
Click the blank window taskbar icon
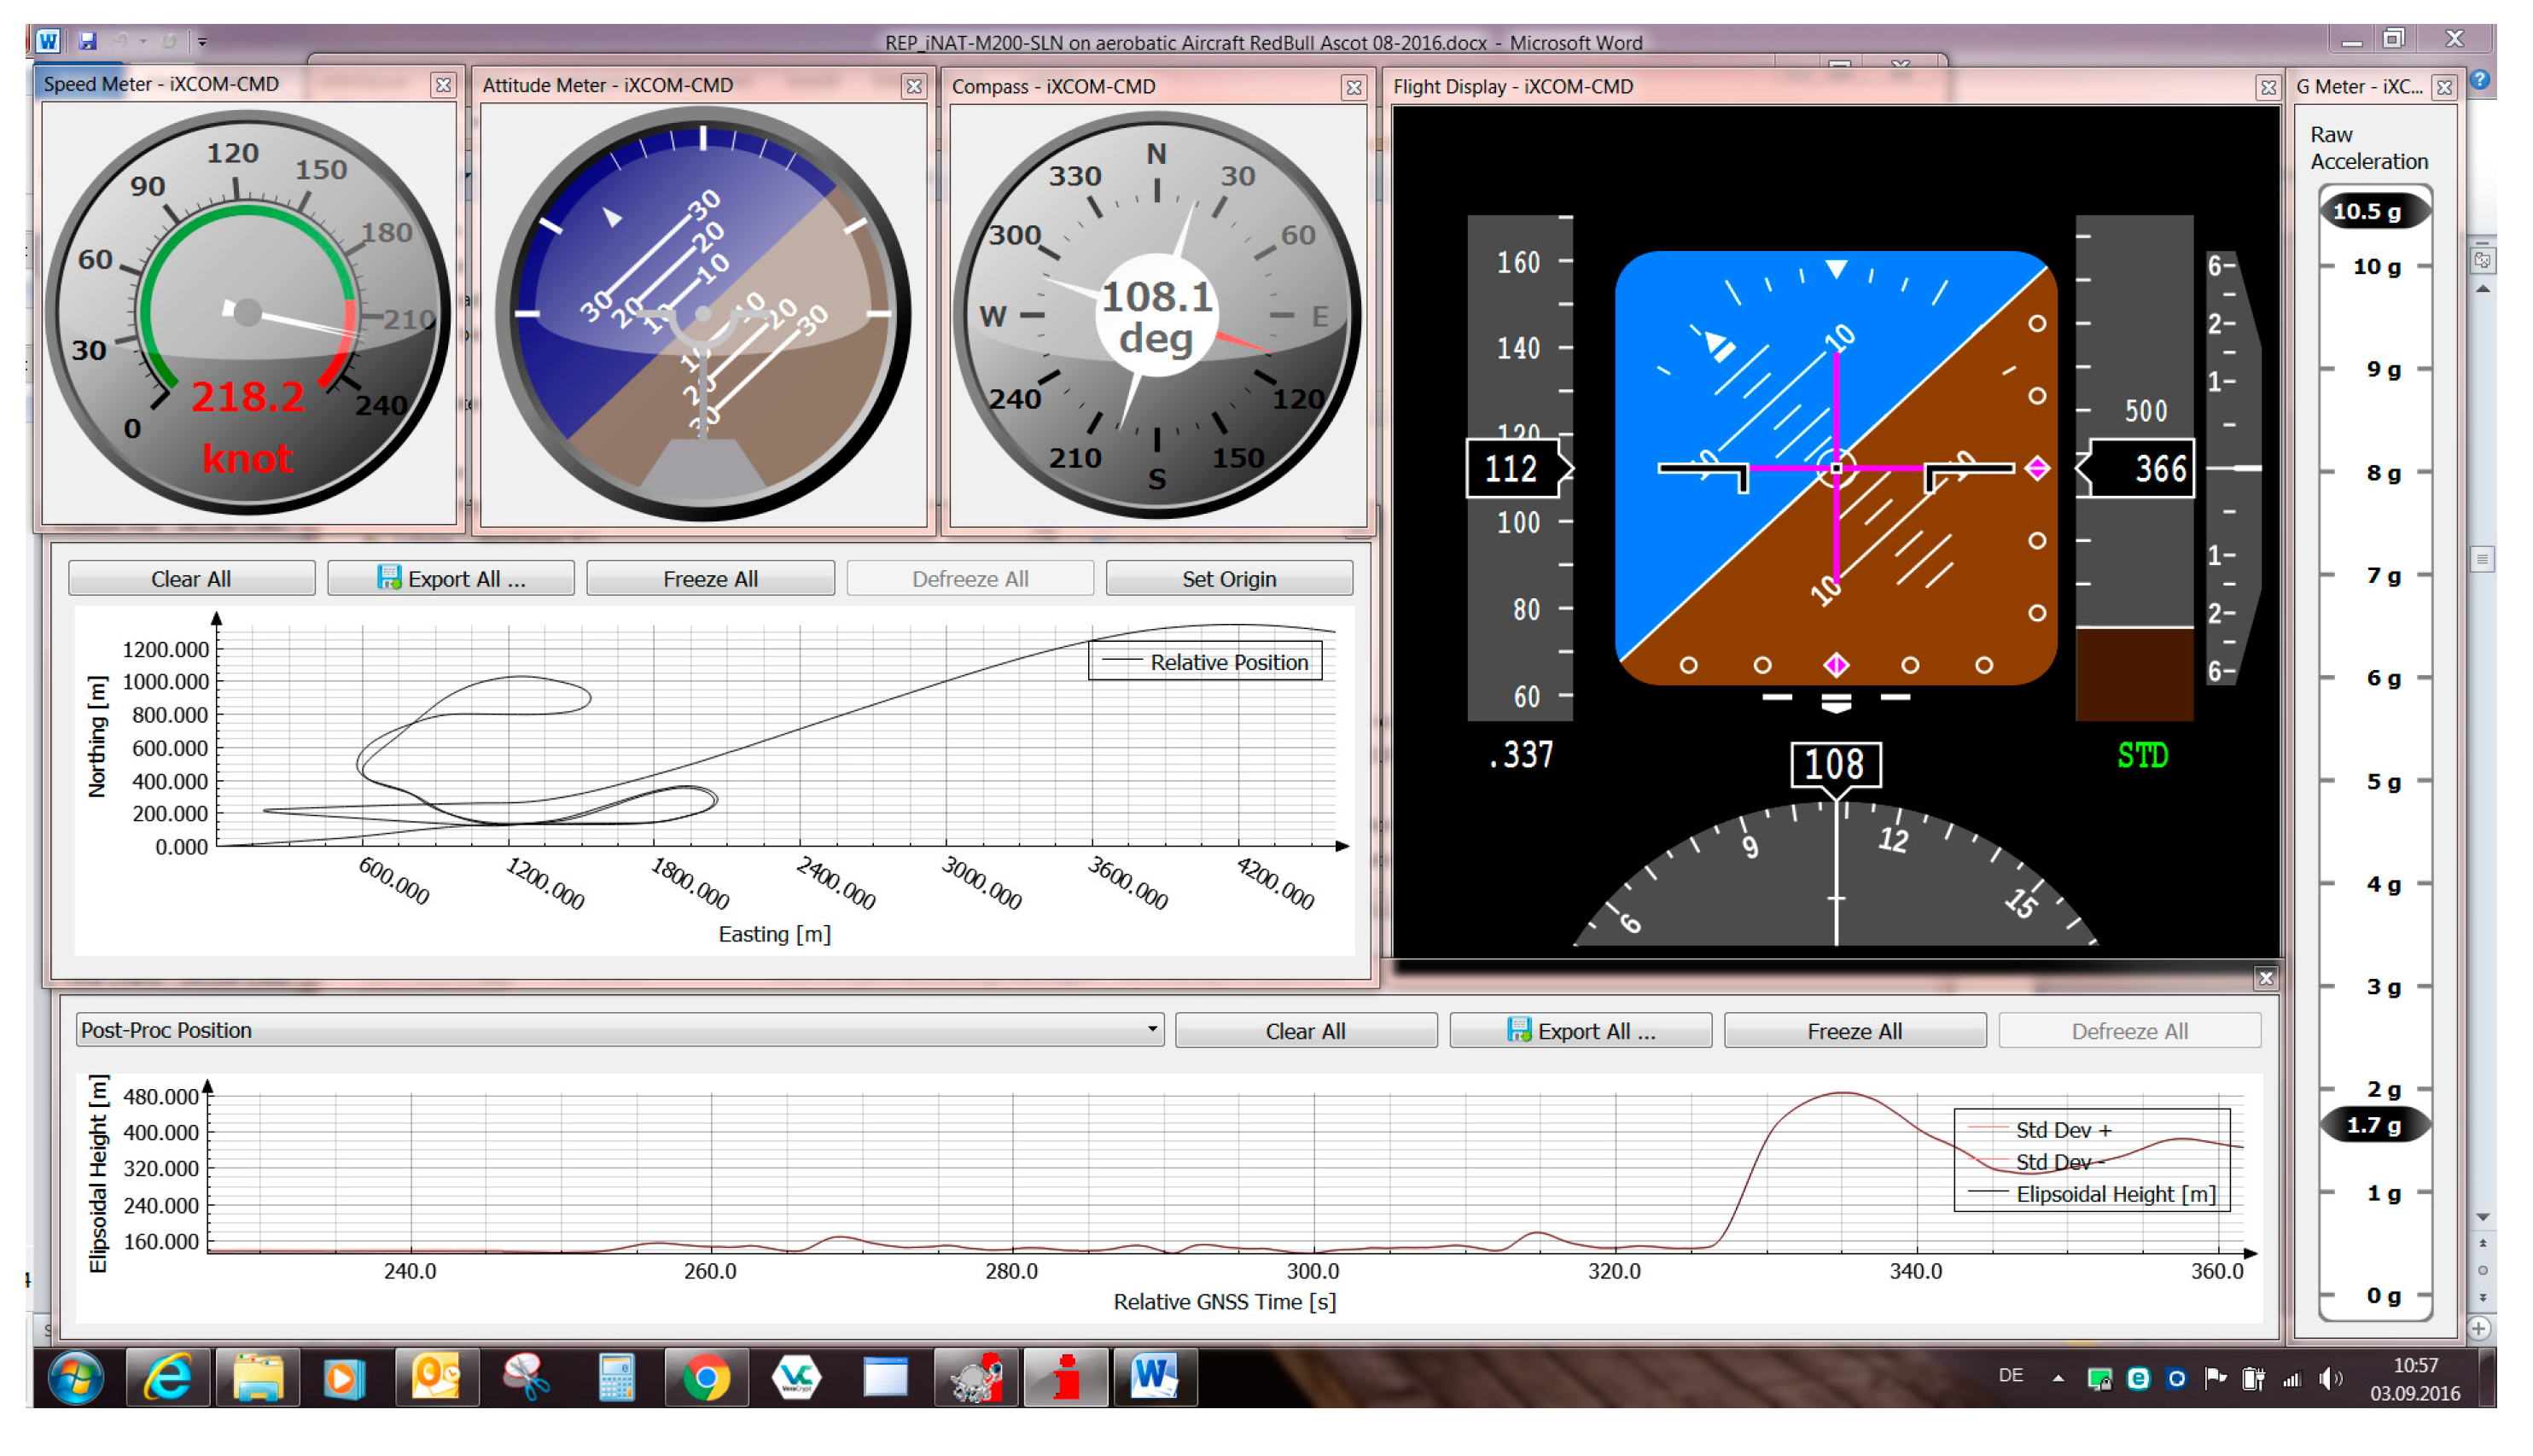point(885,1378)
